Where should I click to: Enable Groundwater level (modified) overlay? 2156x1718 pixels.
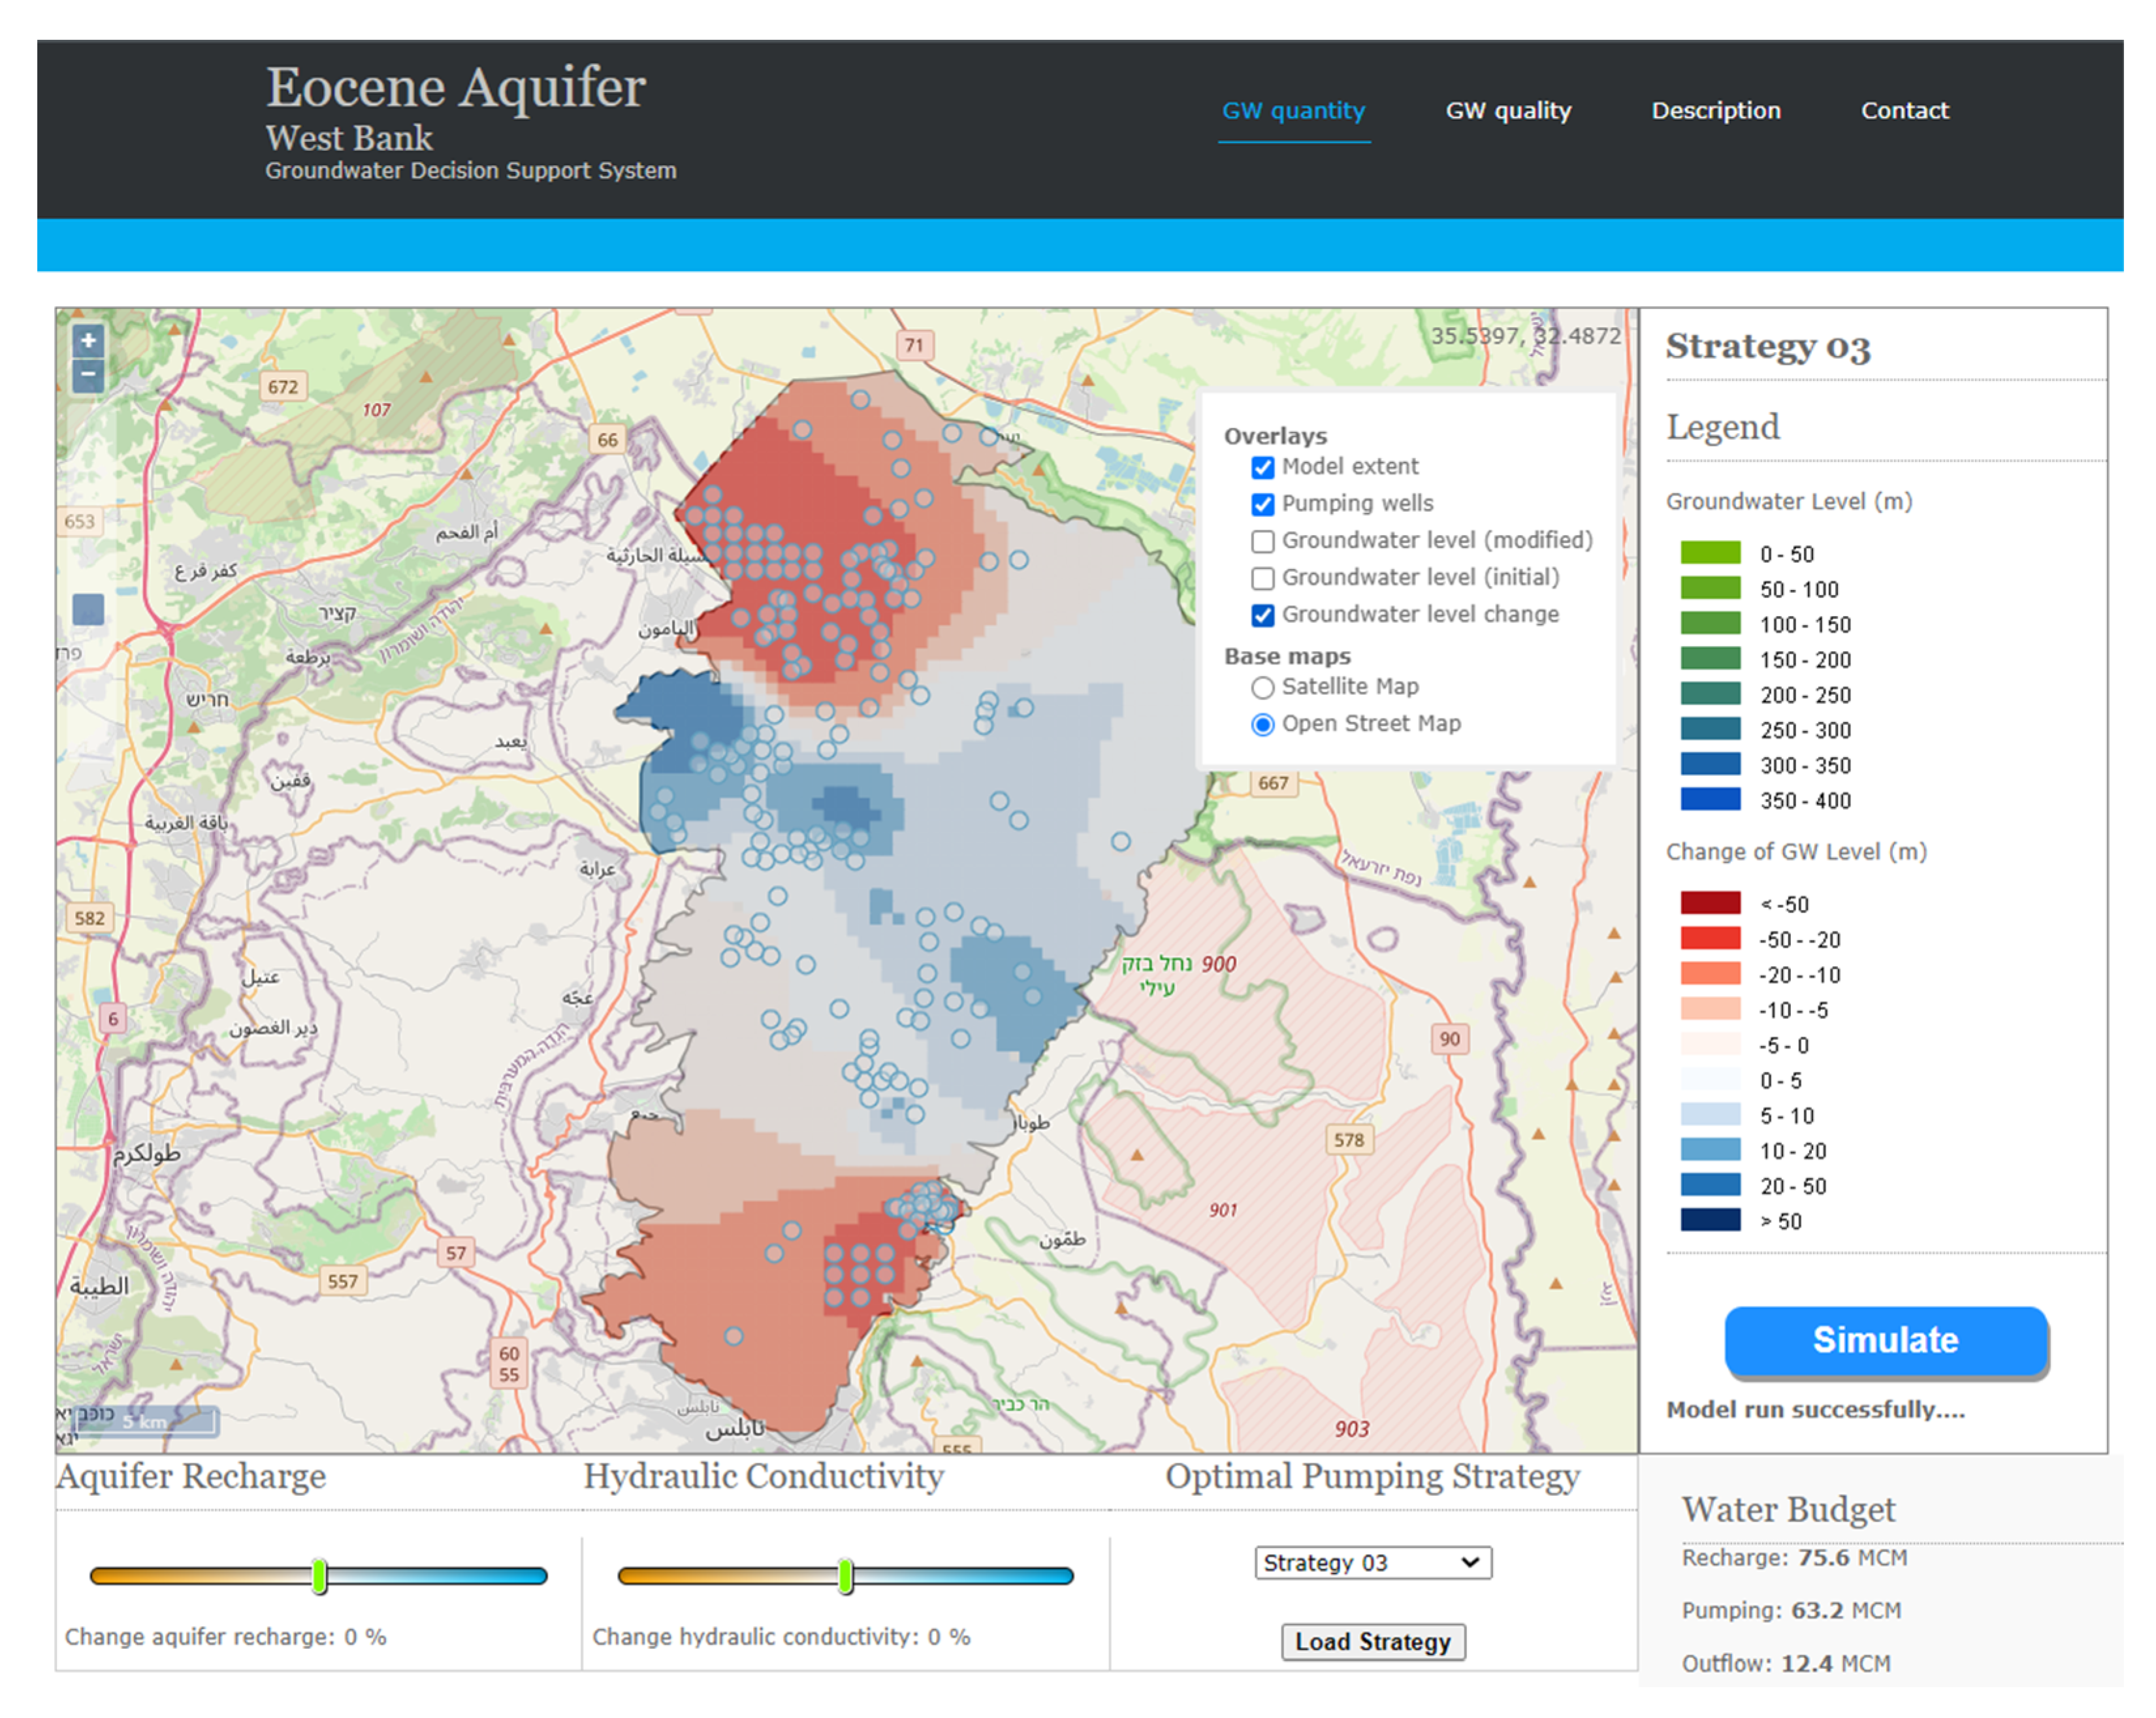pyautogui.click(x=1263, y=541)
